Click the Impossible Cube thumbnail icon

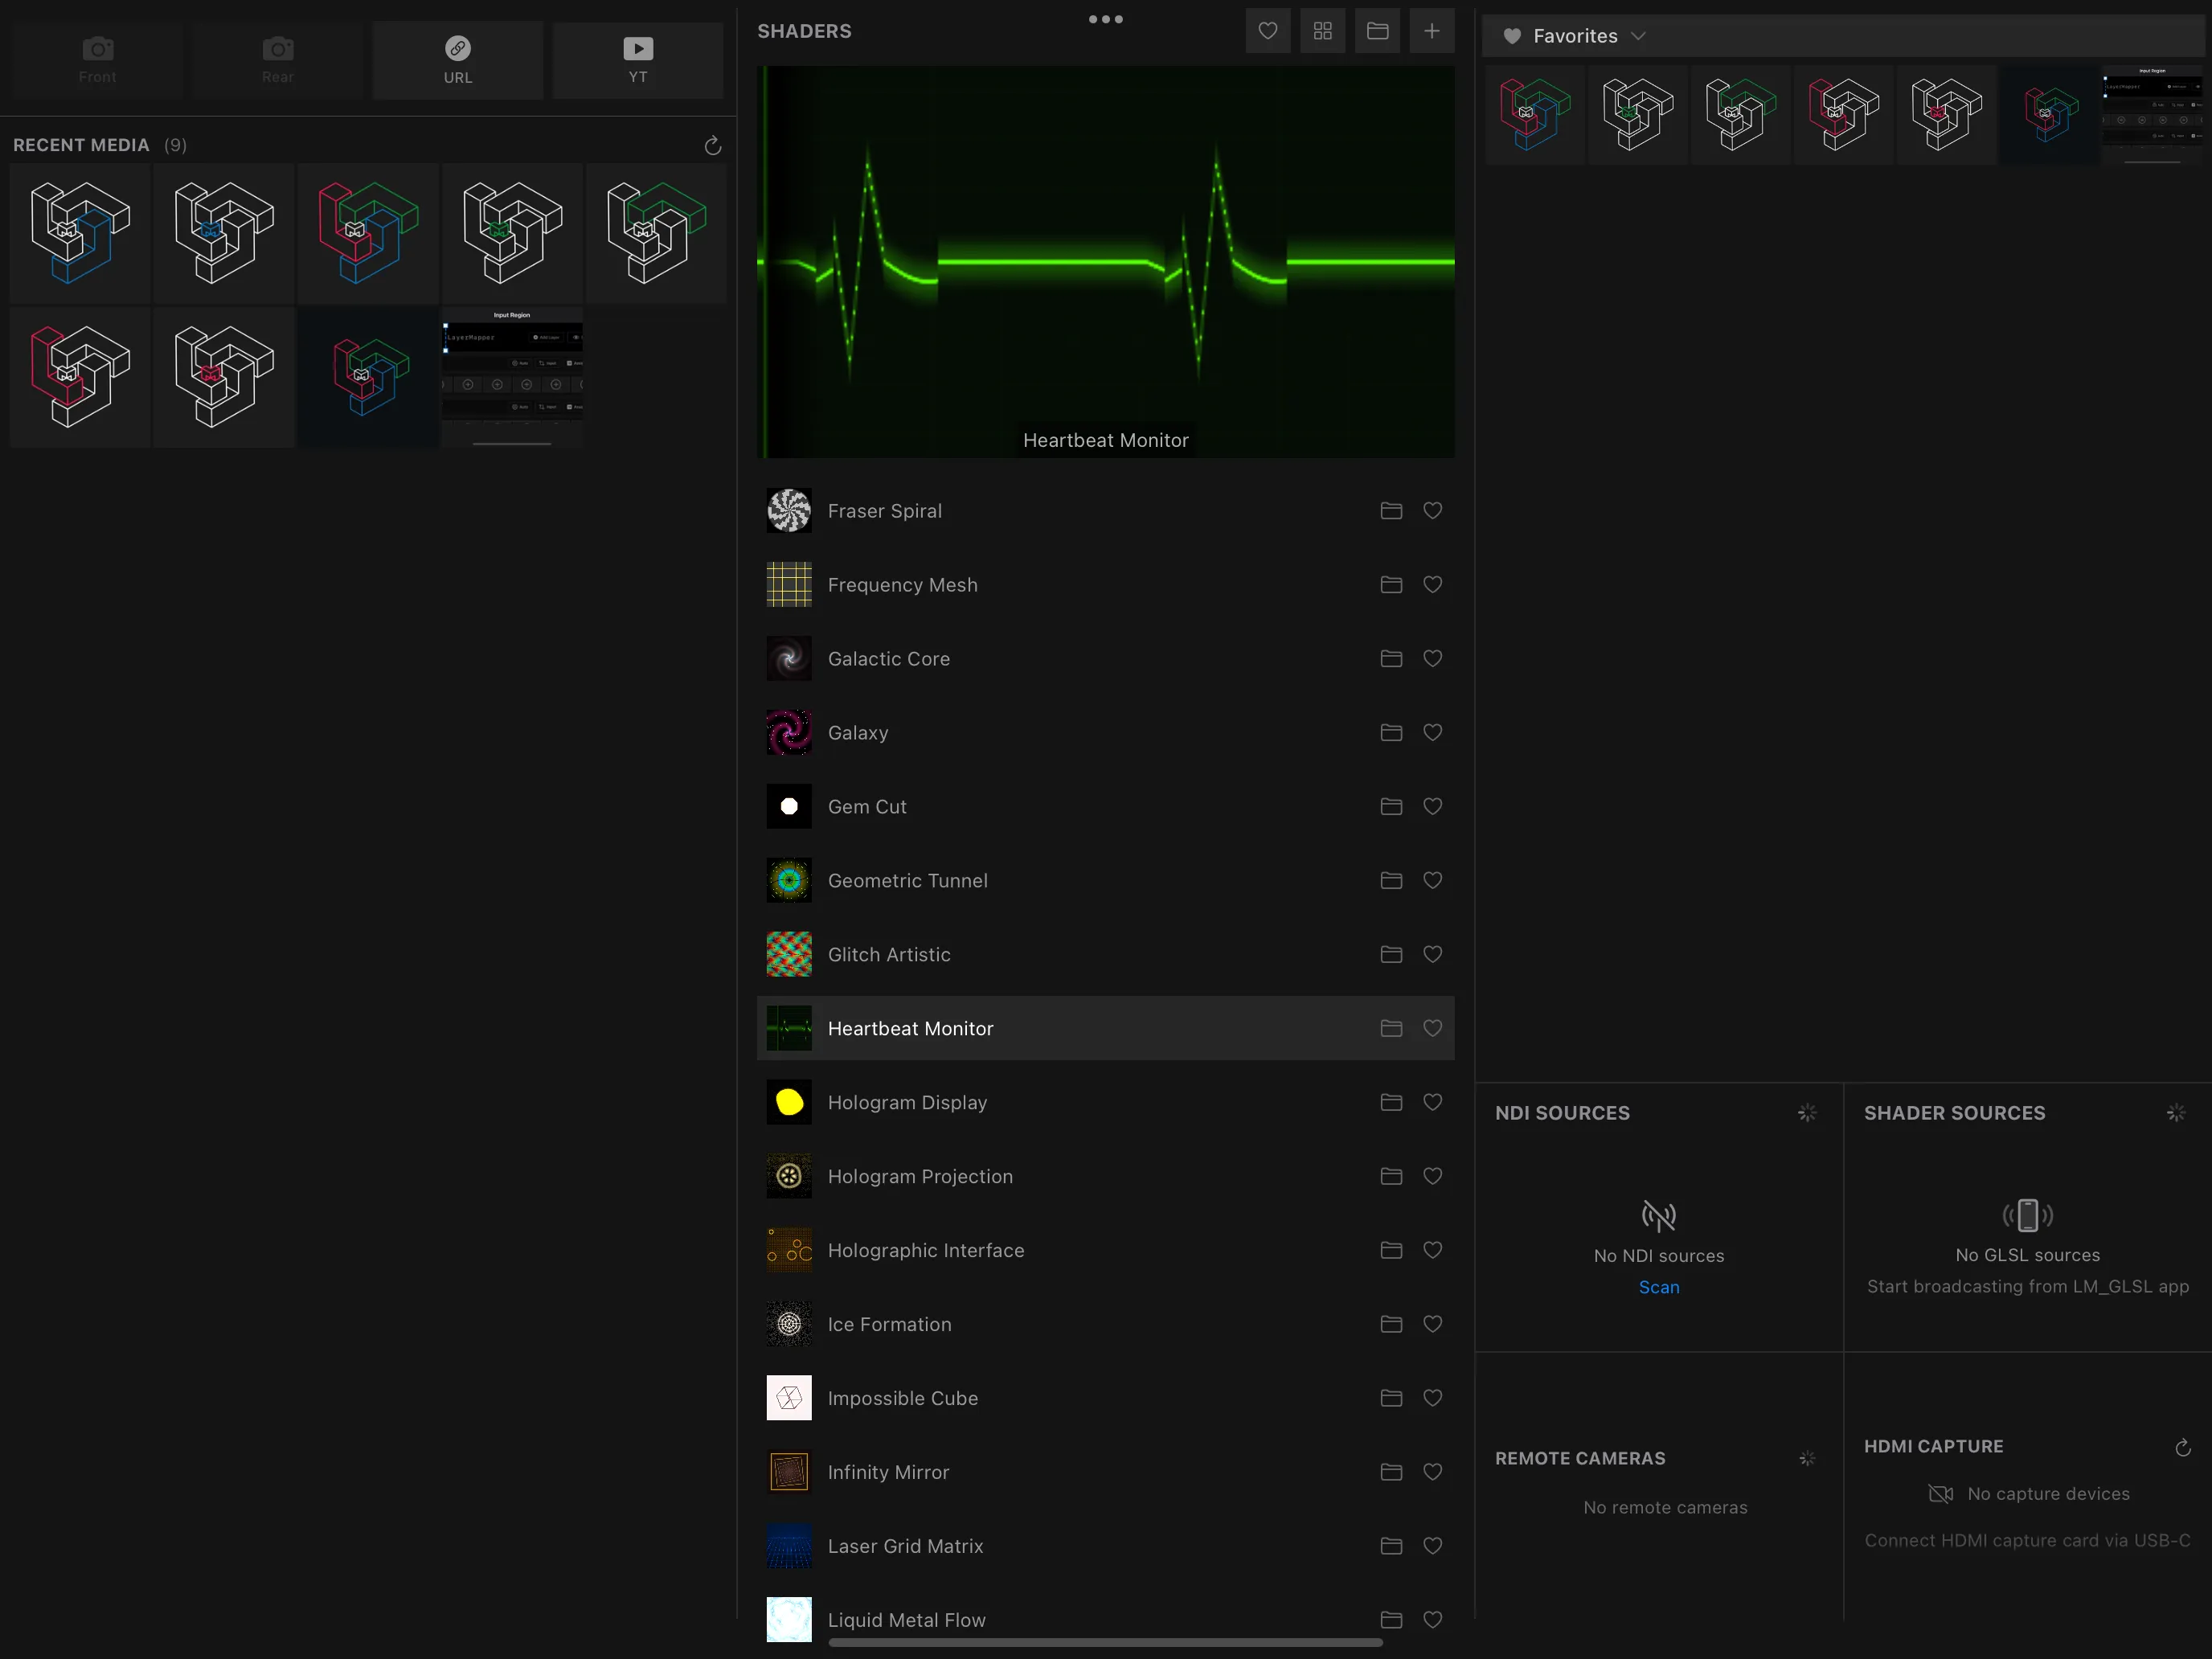[x=789, y=1399]
